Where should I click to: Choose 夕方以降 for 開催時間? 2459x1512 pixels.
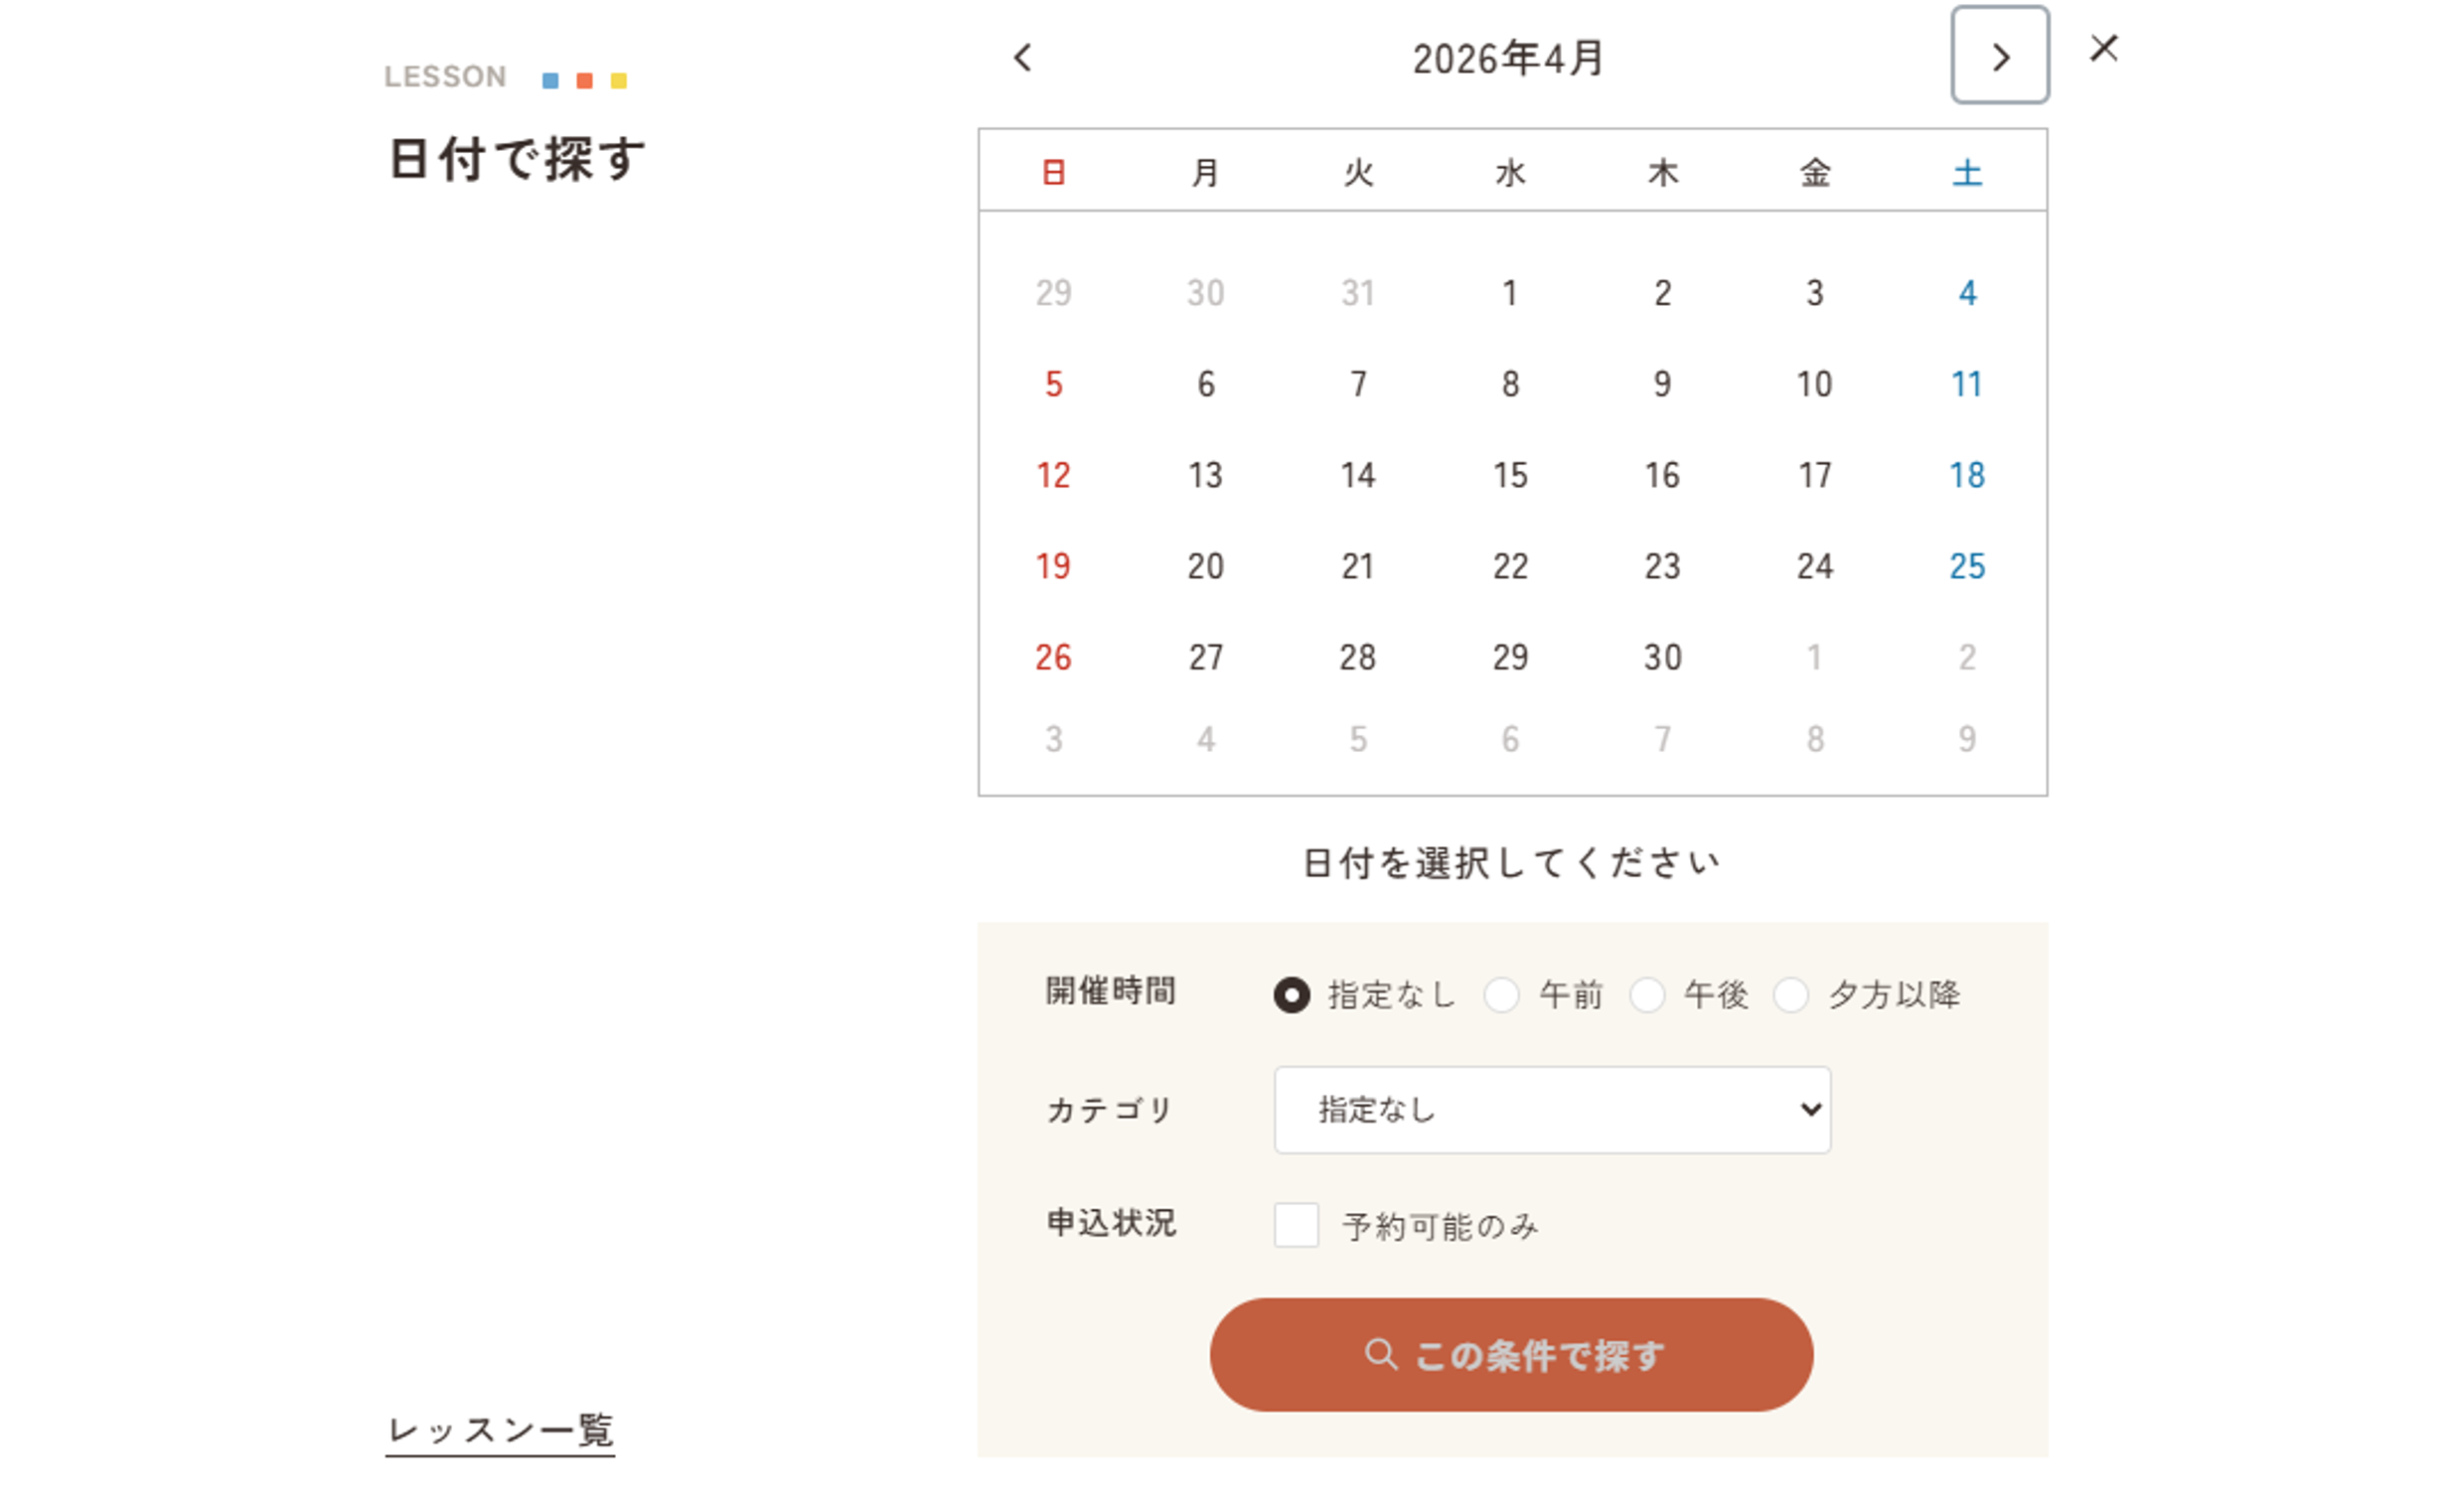(1790, 995)
